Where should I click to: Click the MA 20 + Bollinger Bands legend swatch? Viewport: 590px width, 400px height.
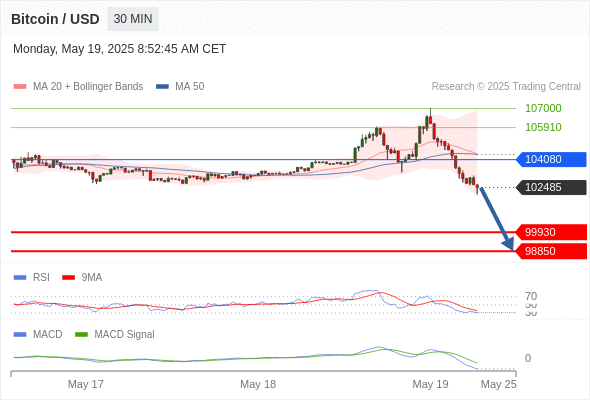(20, 87)
